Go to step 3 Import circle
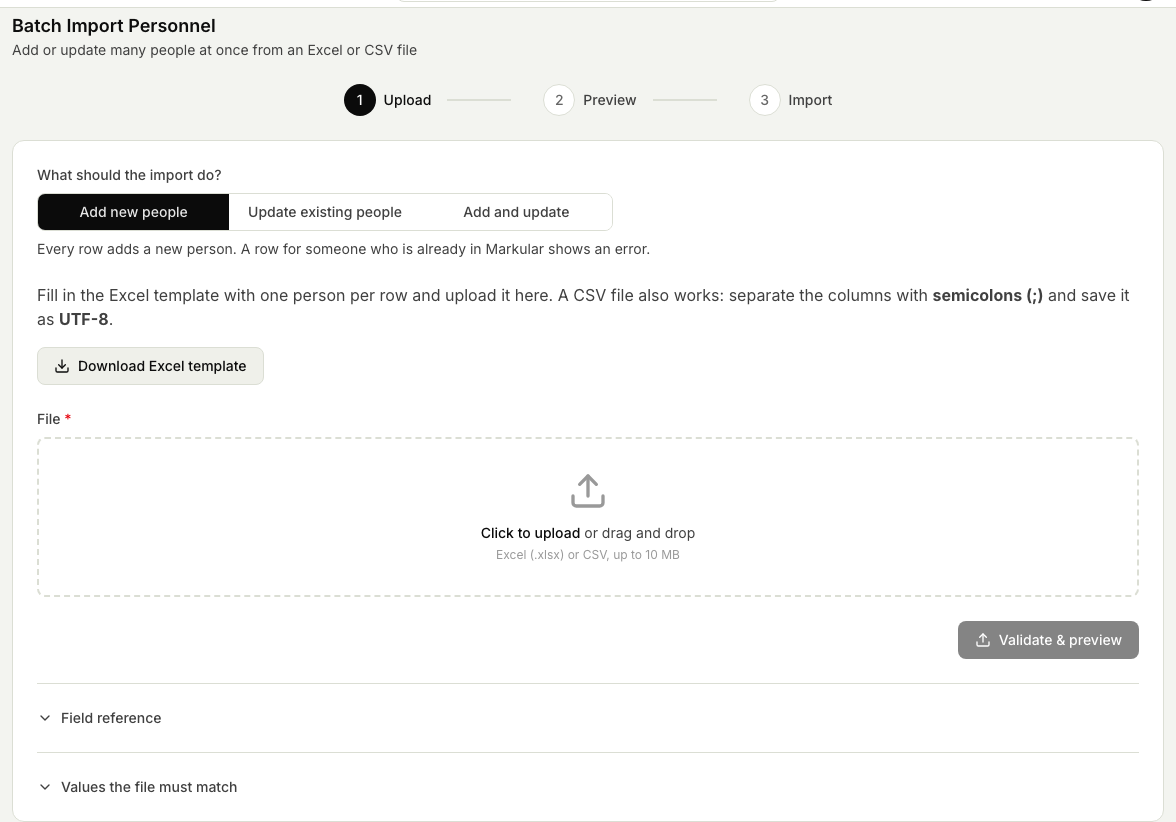The height and width of the screenshot is (822, 1176). 764,100
